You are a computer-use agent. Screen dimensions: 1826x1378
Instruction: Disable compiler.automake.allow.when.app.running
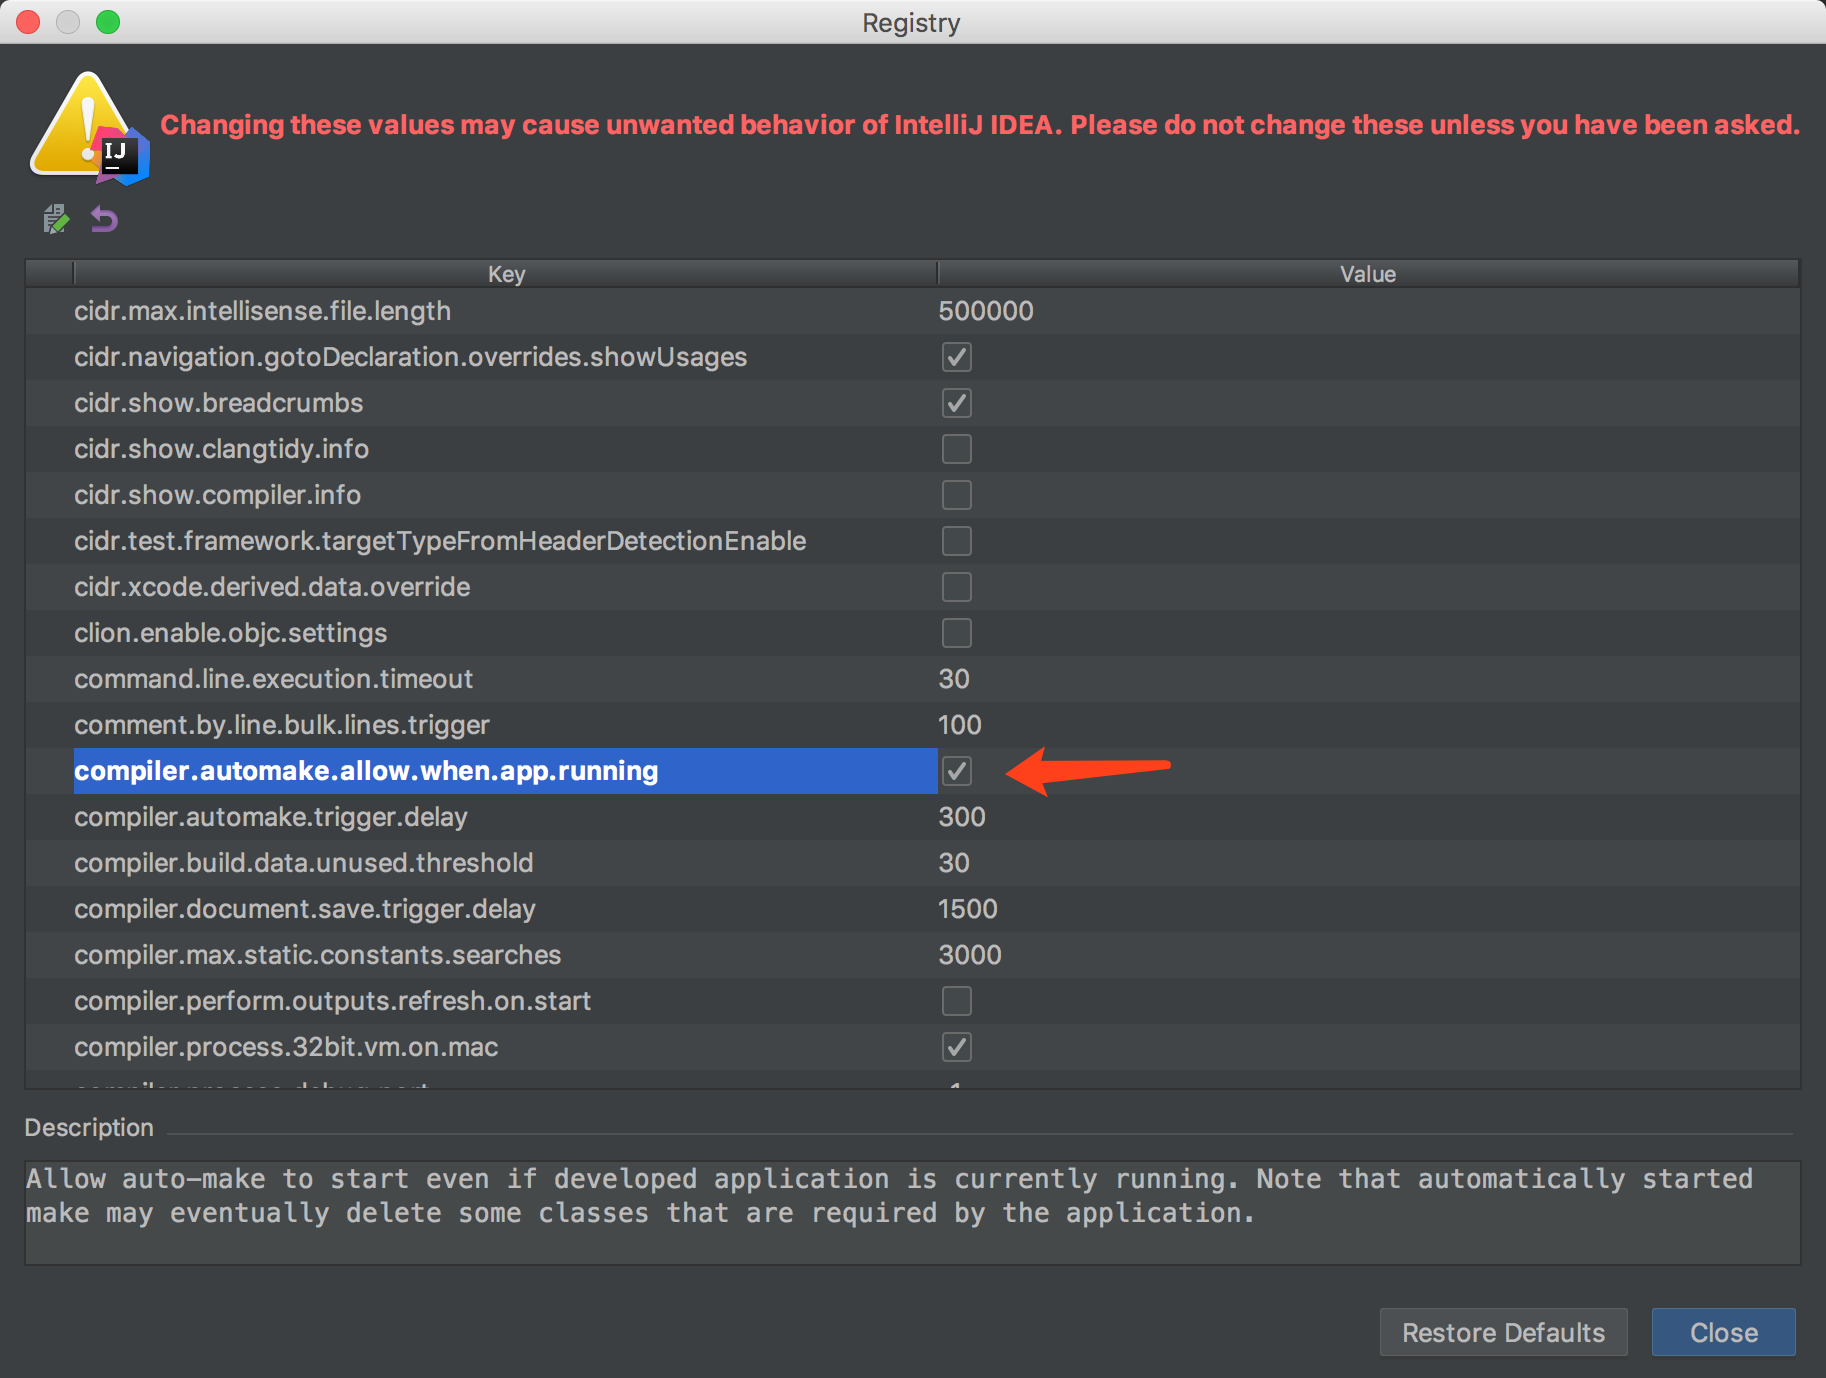(x=956, y=771)
